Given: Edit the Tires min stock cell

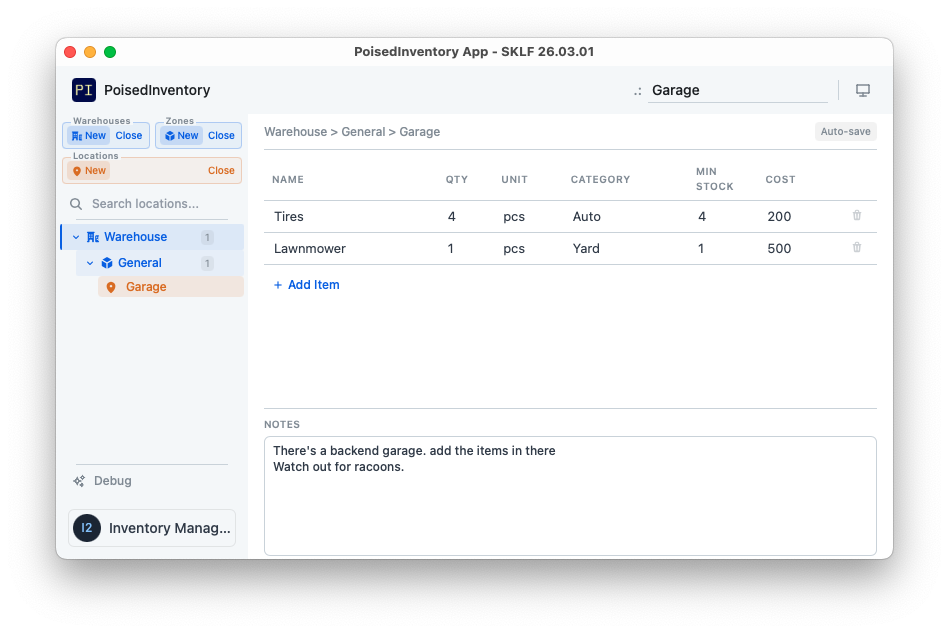Looking at the screenshot, I should (x=702, y=217).
